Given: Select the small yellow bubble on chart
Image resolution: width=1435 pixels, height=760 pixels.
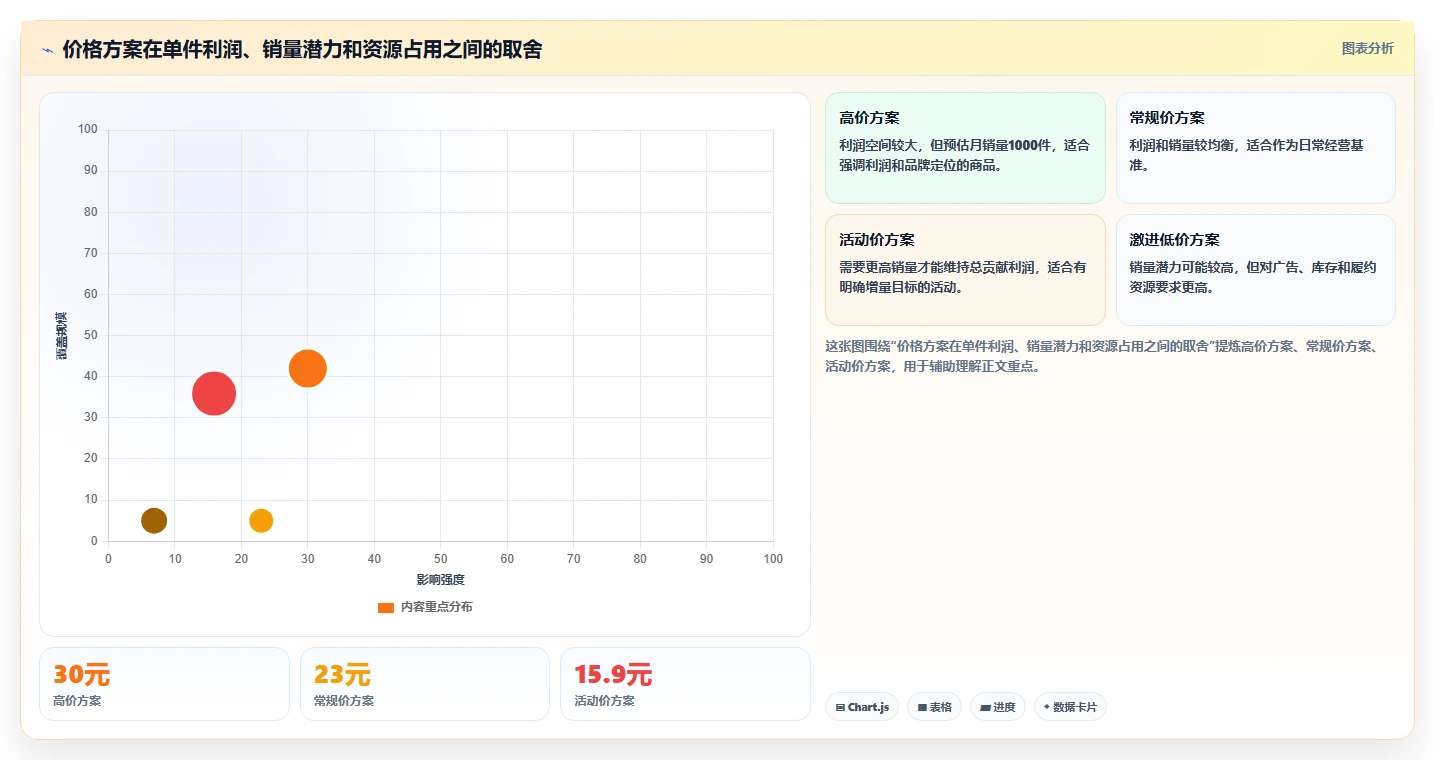Looking at the screenshot, I should pyautogui.click(x=261, y=520).
